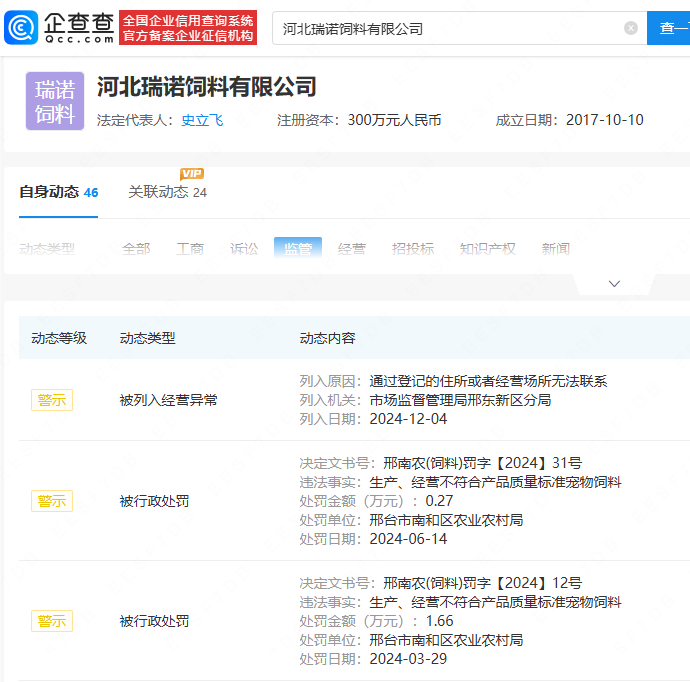690x682 pixels.
Task: Select the 诉讼 filter option
Action: coord(244,249)
